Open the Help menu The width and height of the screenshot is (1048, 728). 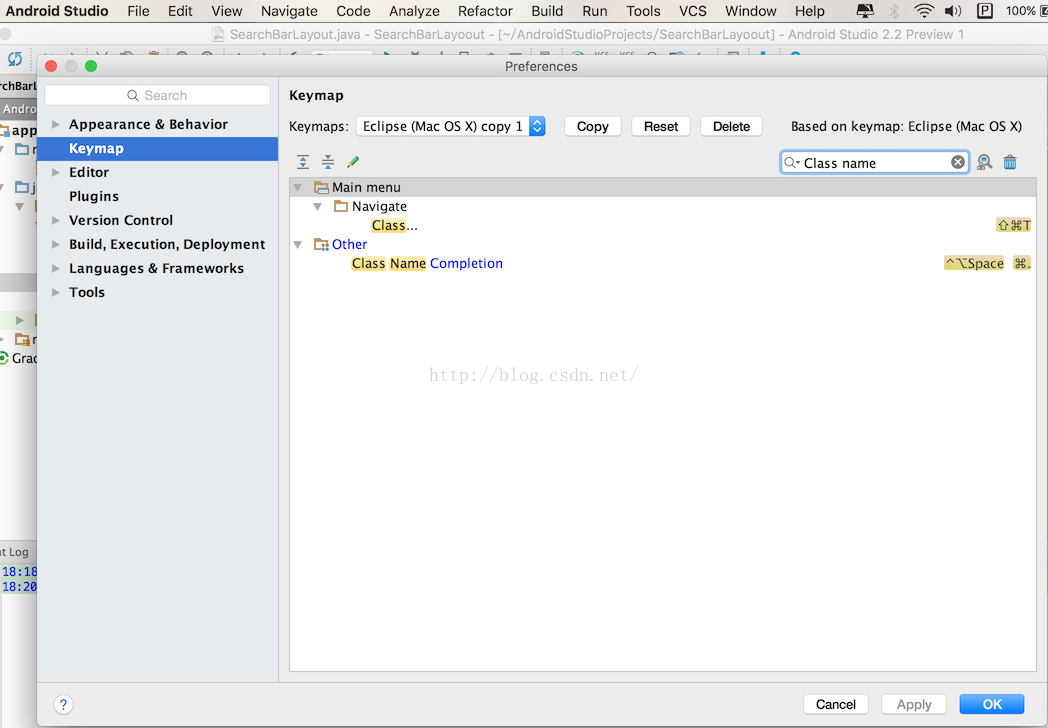809,11
